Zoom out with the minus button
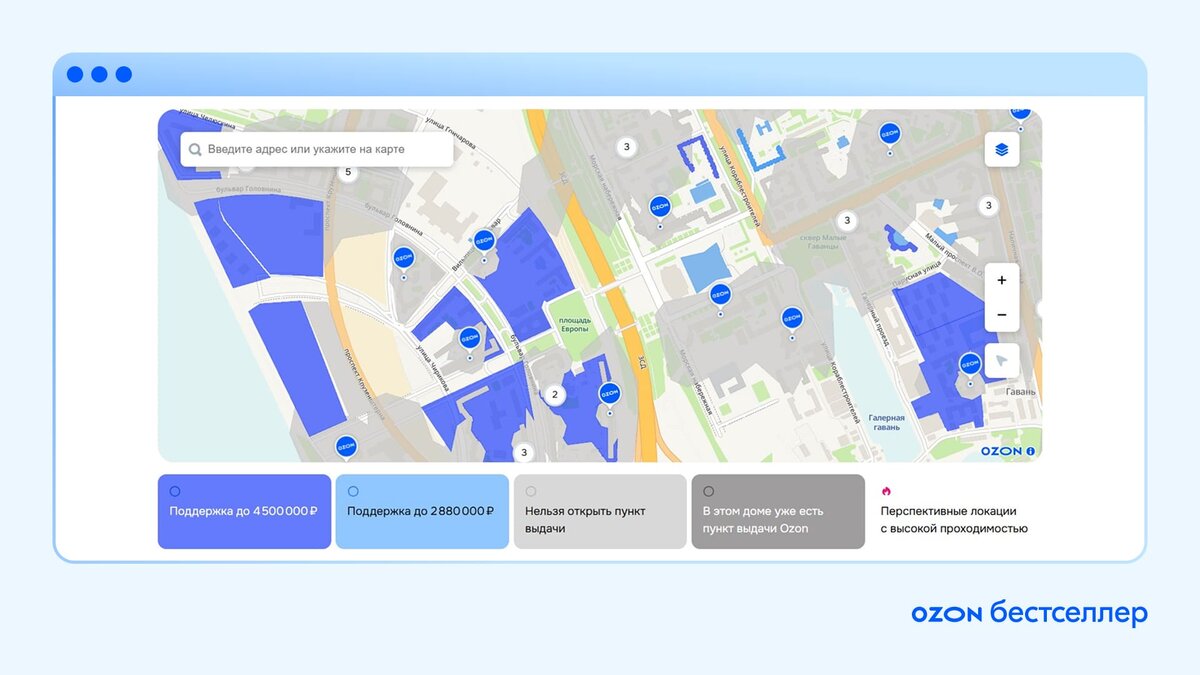 (x=1002, y=315)
